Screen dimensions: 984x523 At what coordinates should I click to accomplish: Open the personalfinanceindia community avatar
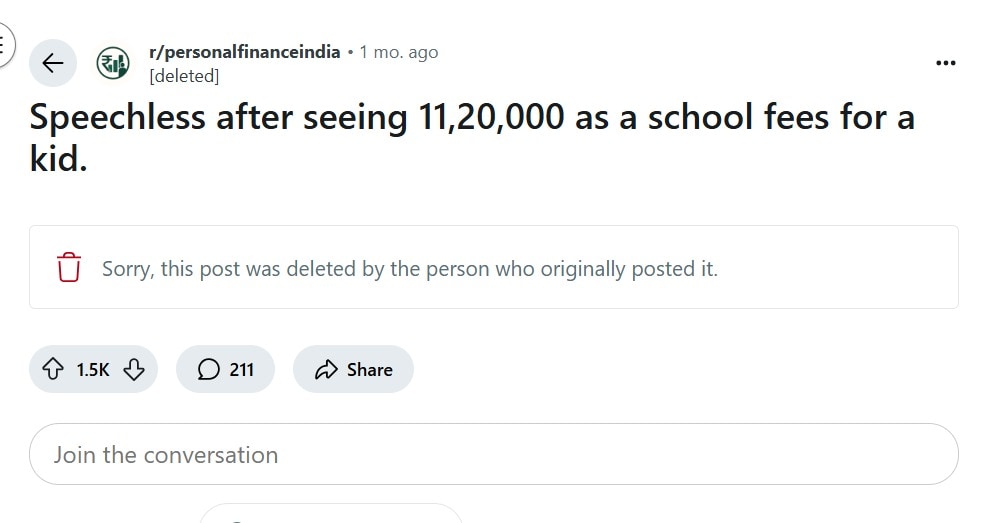tap(113, 63)
